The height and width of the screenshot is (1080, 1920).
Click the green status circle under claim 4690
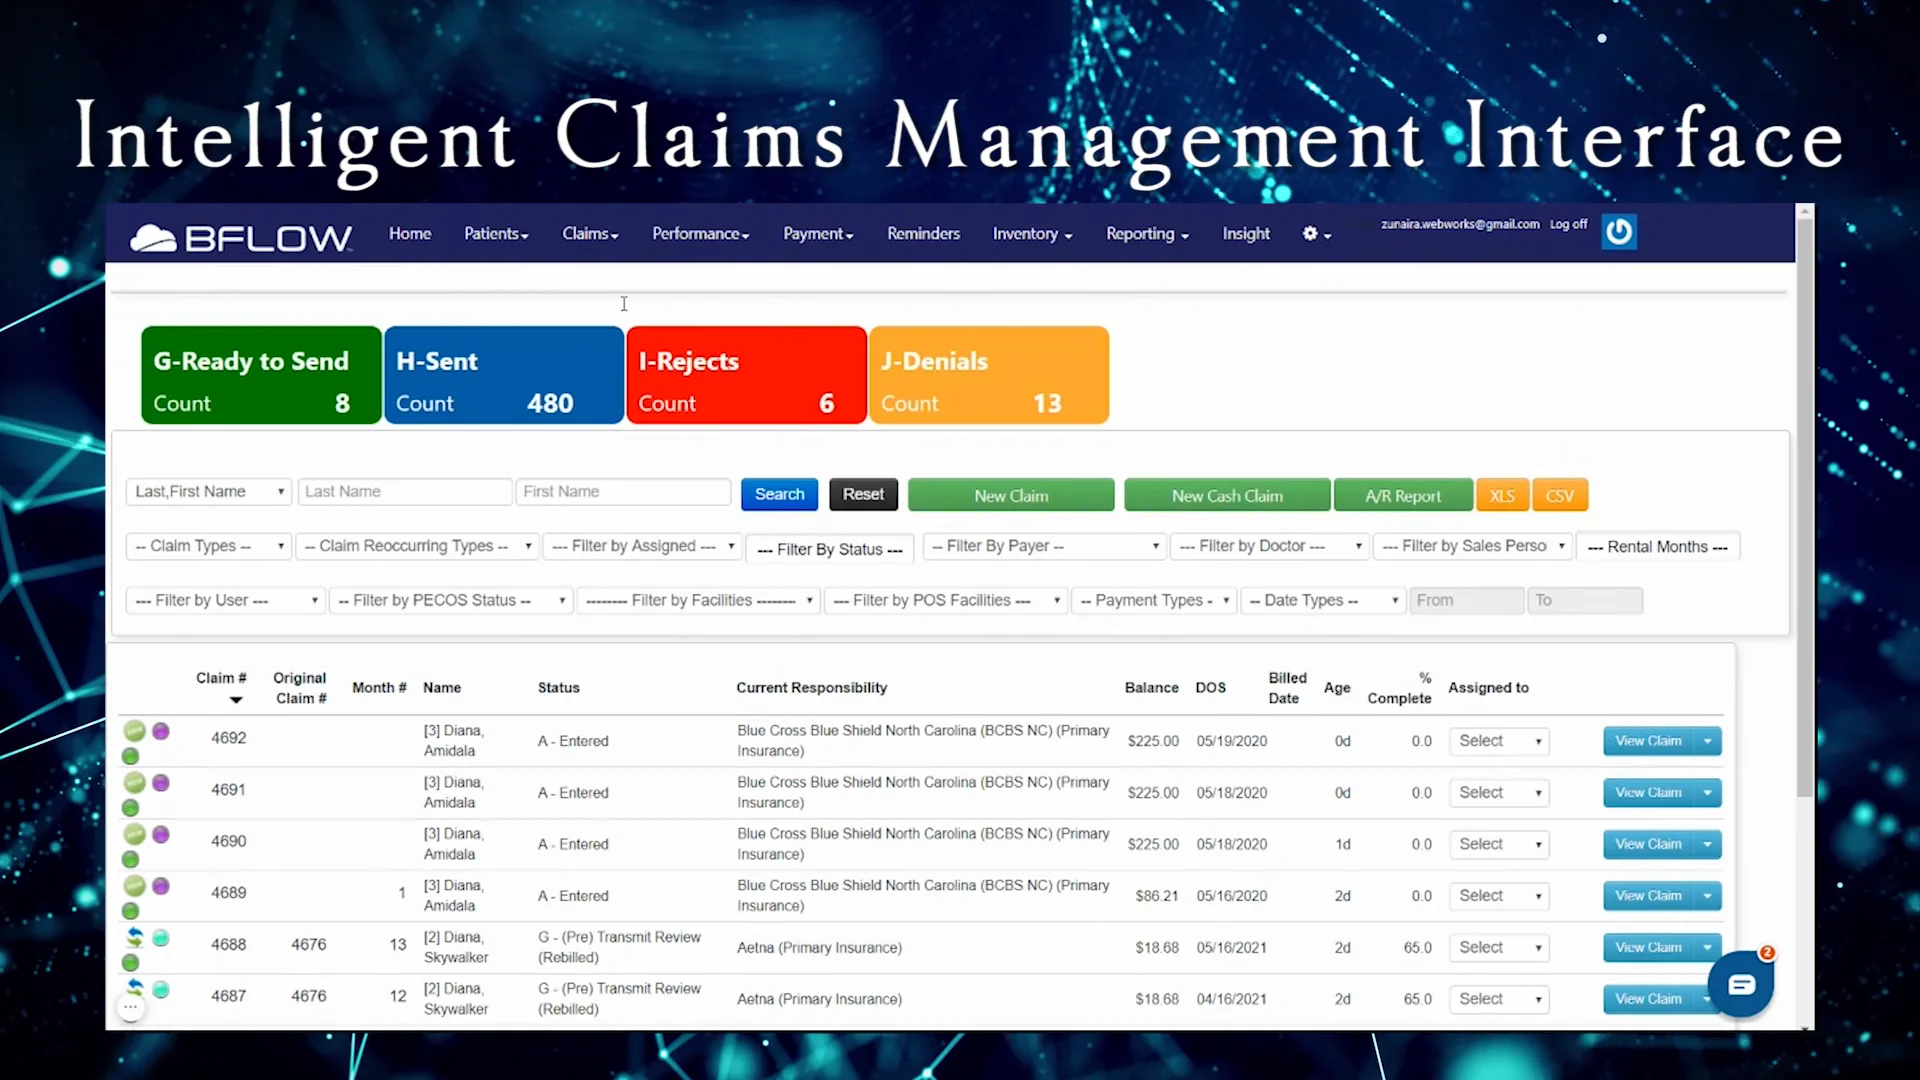(131, 858)
